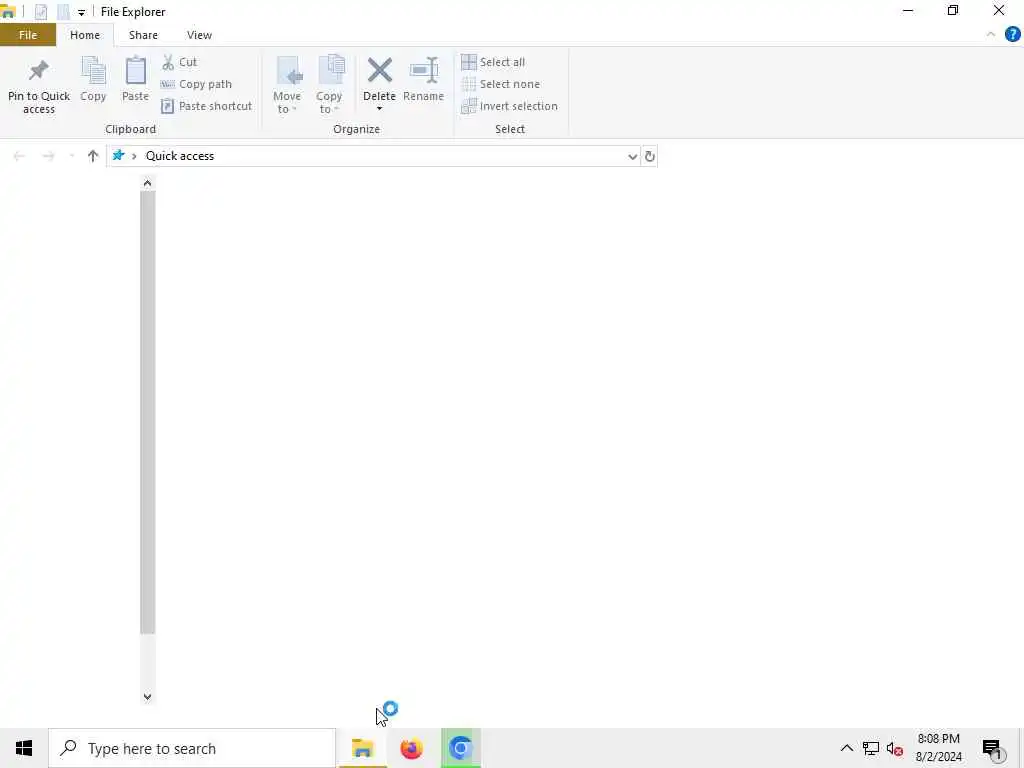1024x768 pixels.
Task: Click the Cut scissors command
Action: pyautogui.click(x=179, y=62)
